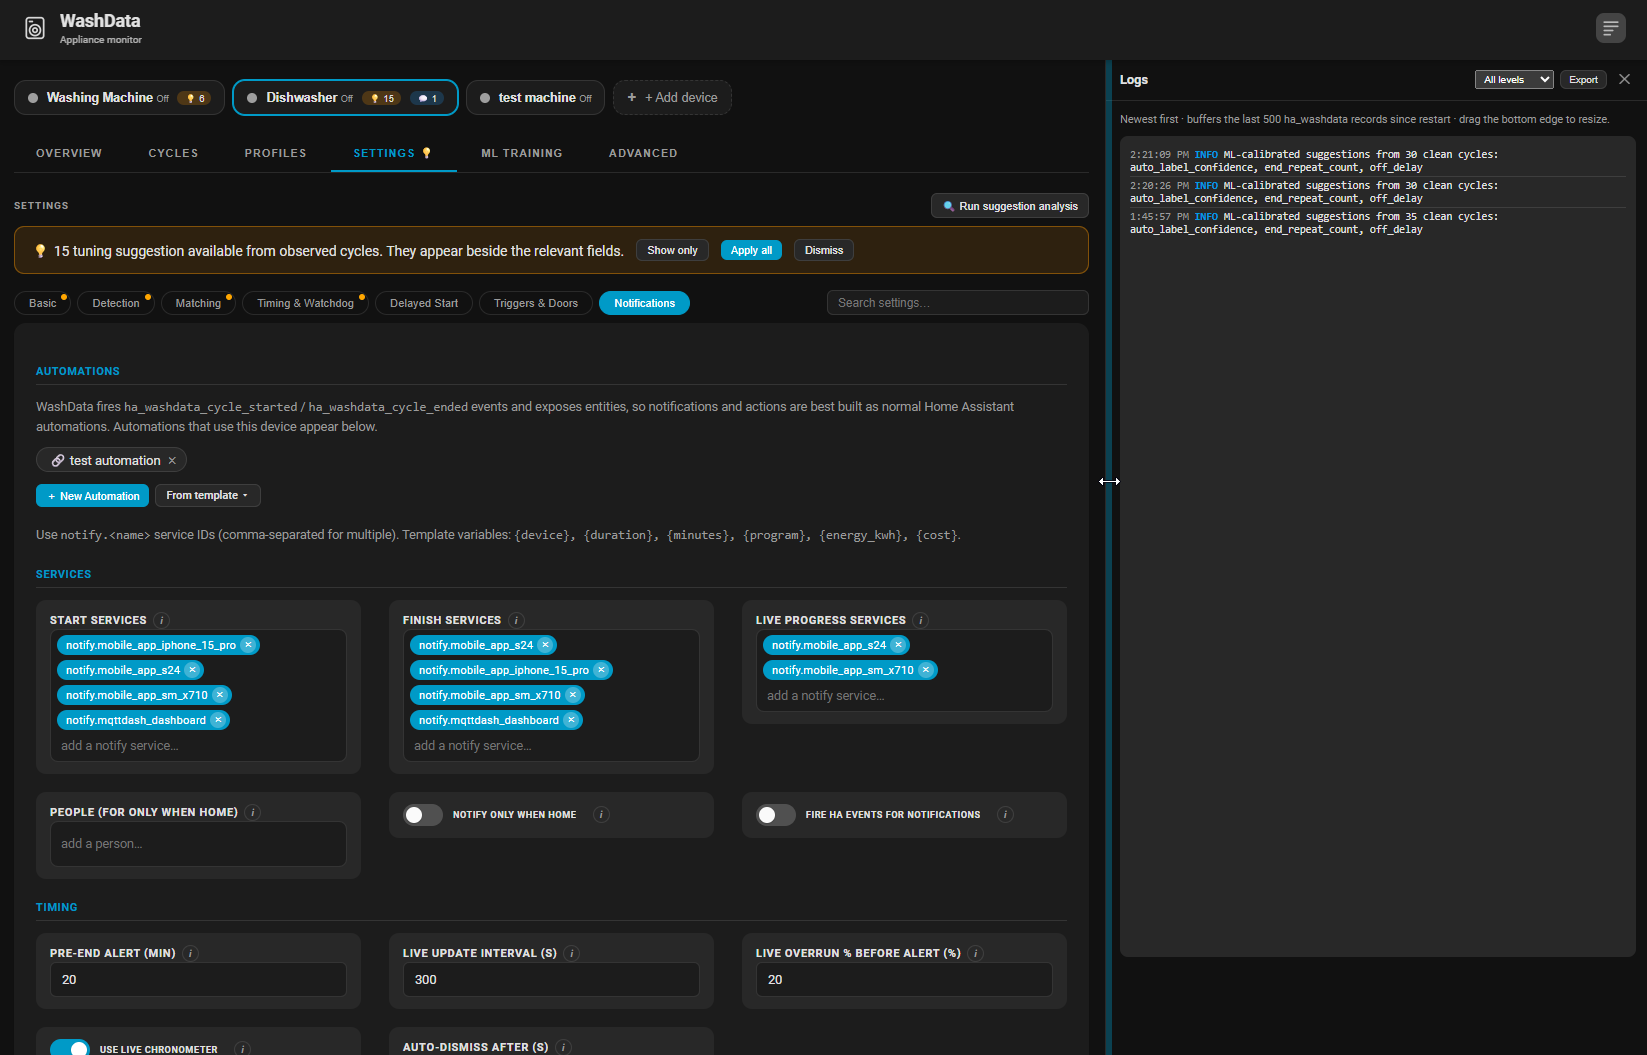1647x1055 pixels.
Task: Remove notify.mobile_app_s24 from Start Services
Action: pyautogui.click(x=192, y=670)
